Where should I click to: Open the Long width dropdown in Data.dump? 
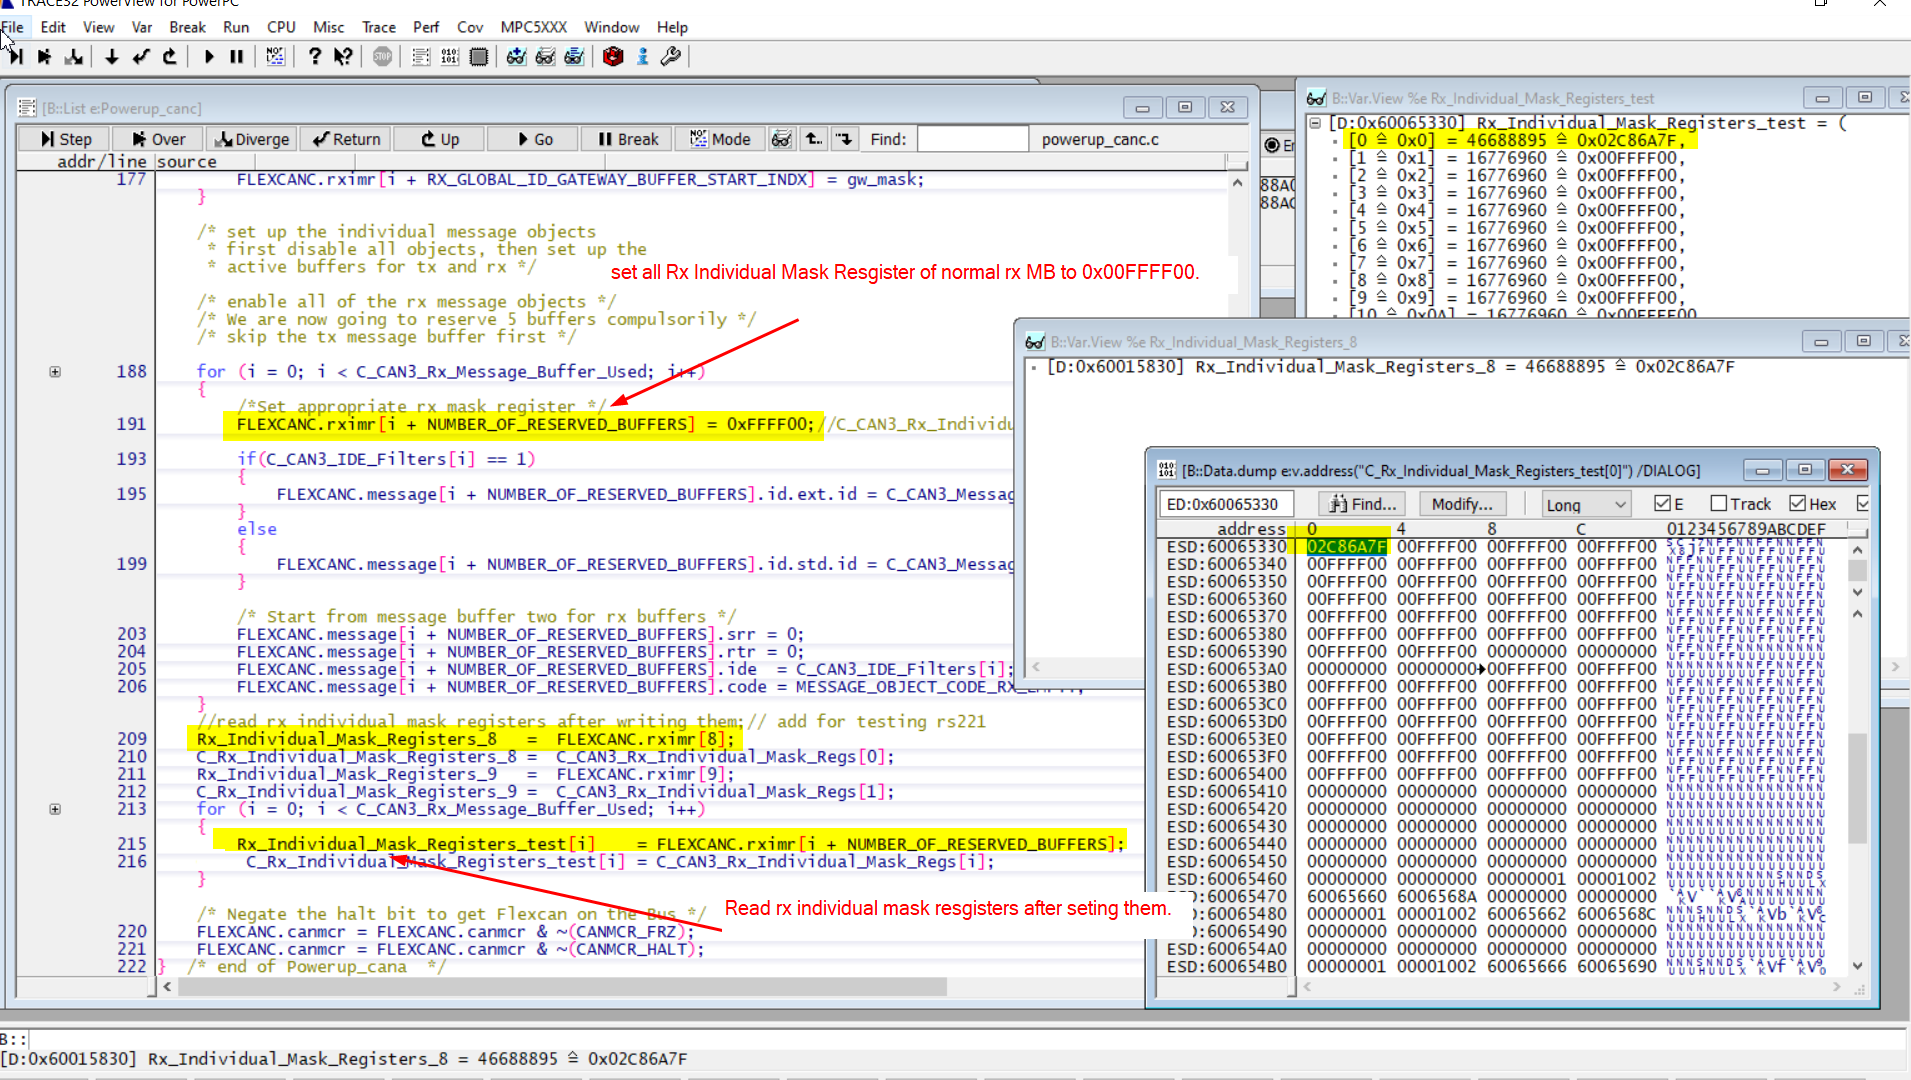tap(1586, 504)
